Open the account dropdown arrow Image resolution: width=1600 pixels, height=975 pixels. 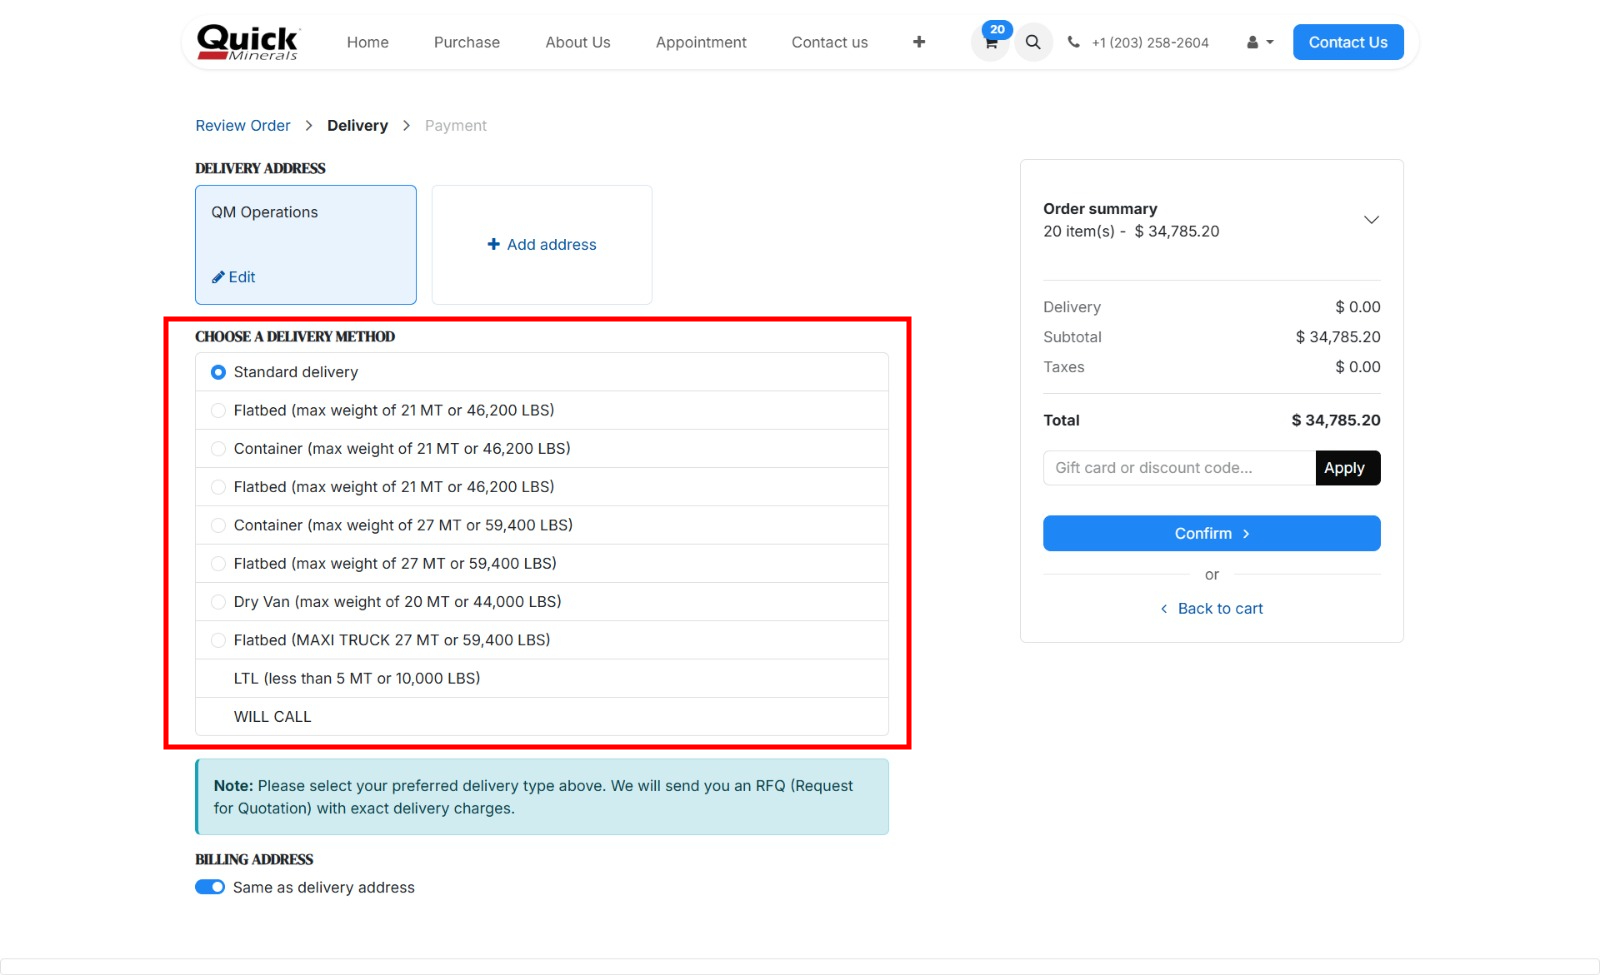point(1268,42)
